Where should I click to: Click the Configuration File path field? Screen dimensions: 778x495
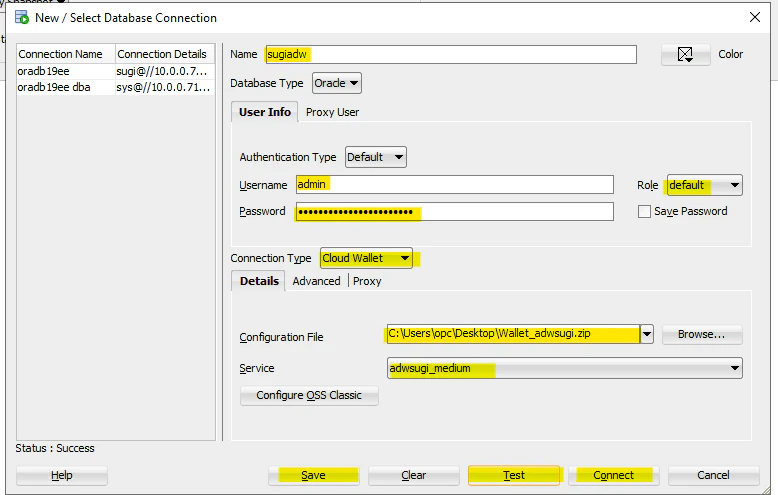point(513,334)
